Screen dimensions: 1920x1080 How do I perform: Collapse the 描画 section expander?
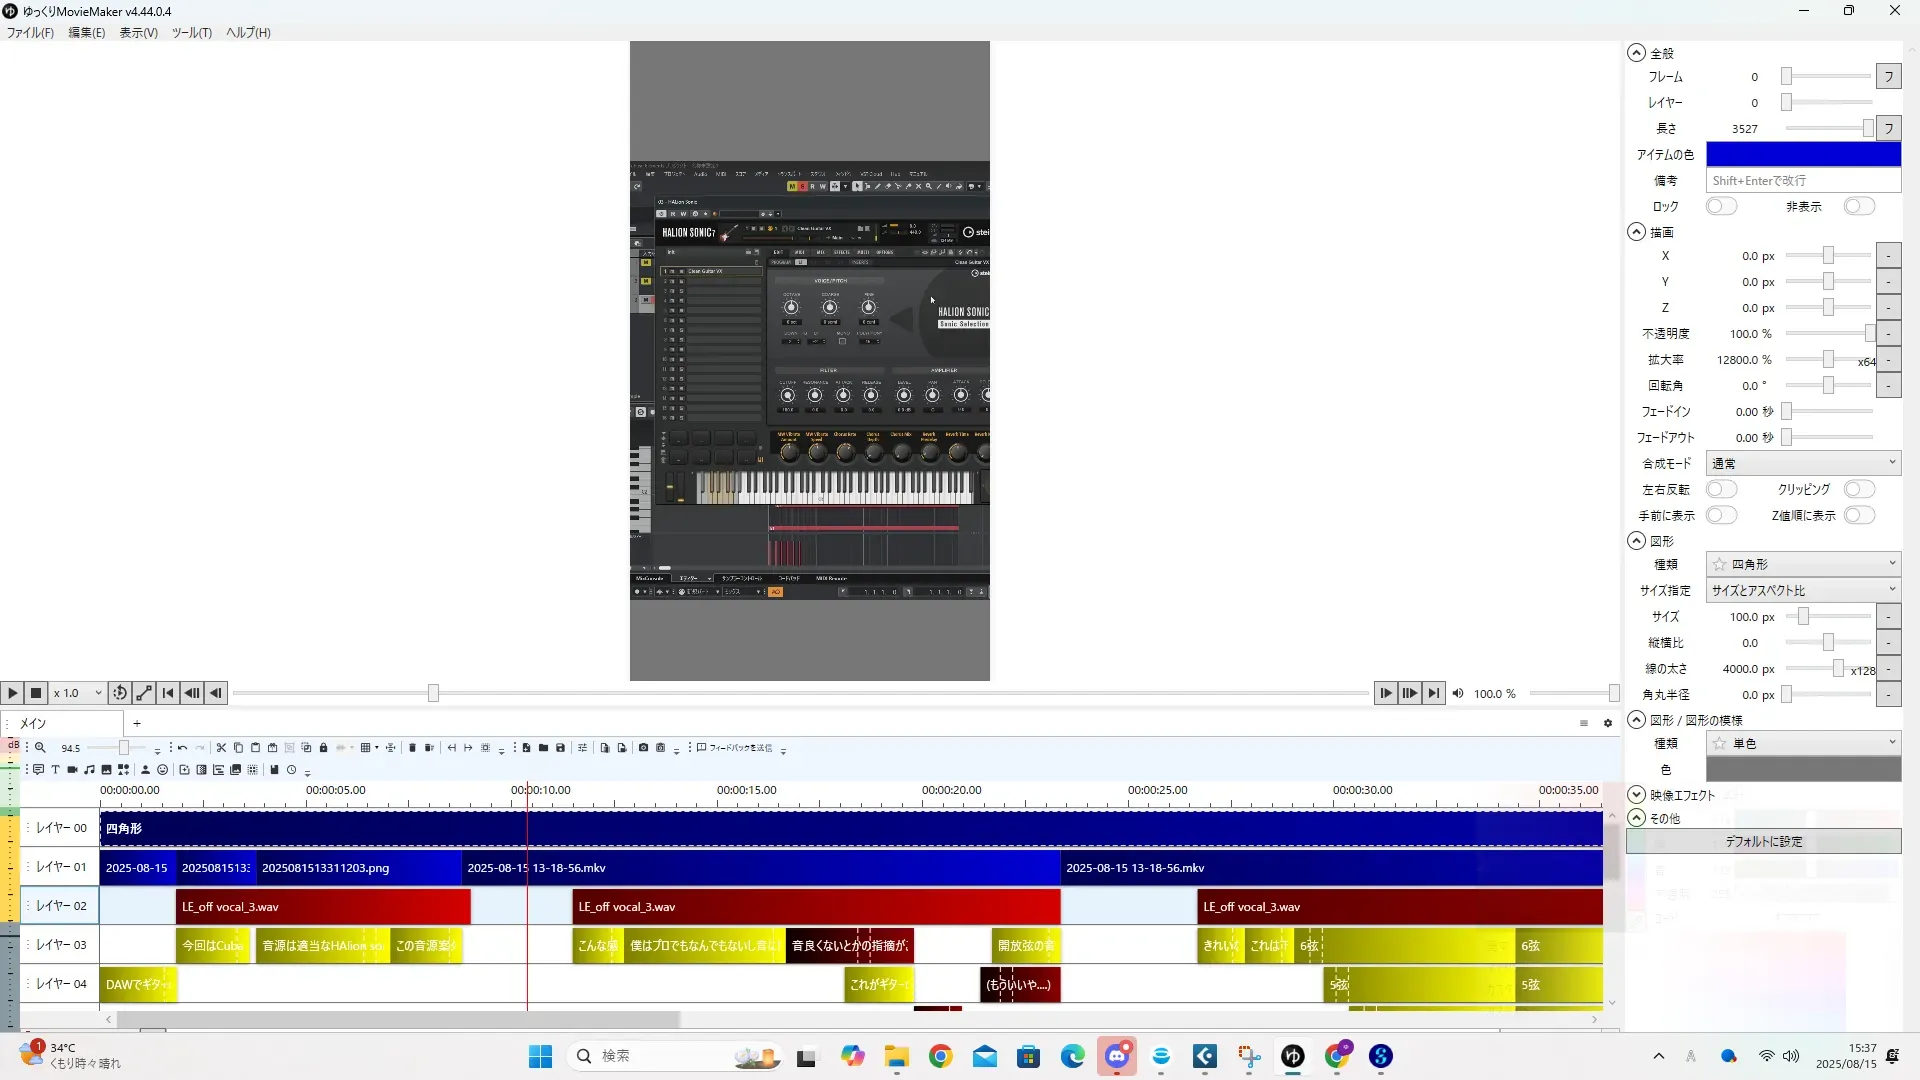(x=1636, y=232)
